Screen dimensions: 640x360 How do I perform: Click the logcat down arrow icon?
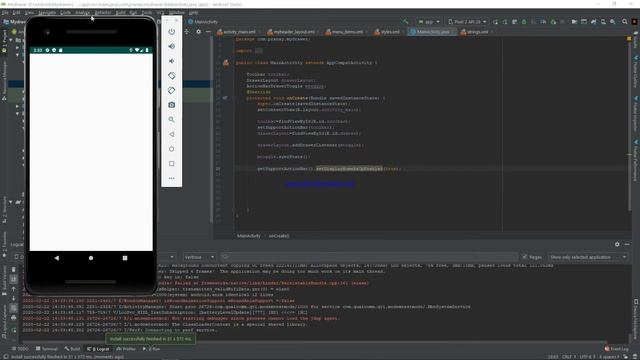point(13,298)
